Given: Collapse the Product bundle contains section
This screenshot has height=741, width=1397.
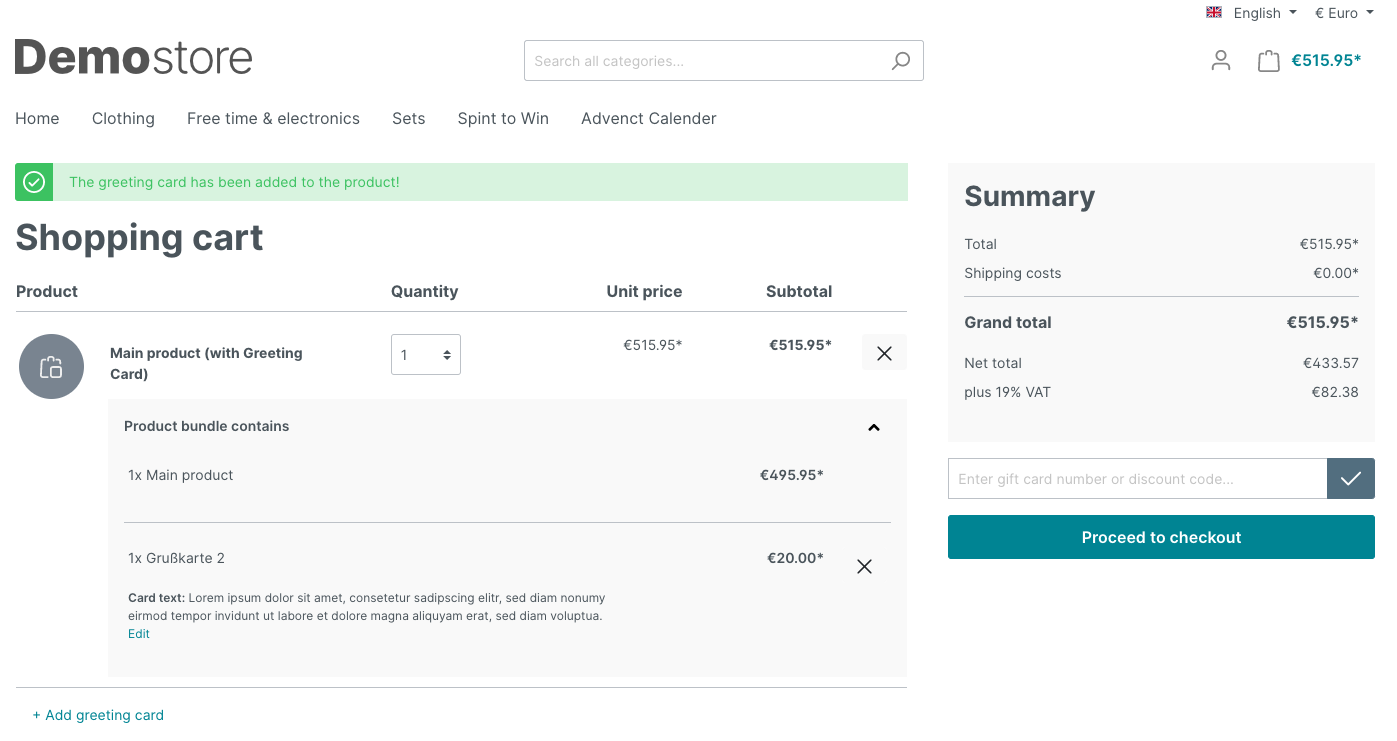Looking at the screenshot, I should (874, 427).
